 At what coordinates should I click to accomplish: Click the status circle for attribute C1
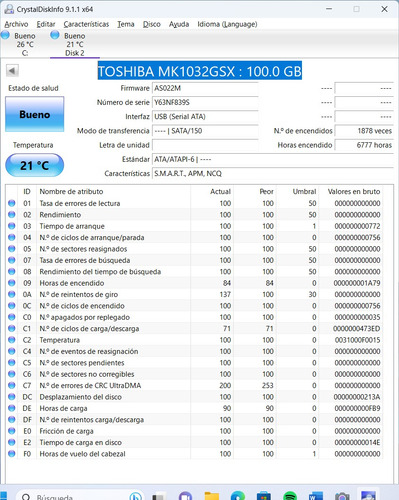12,328
